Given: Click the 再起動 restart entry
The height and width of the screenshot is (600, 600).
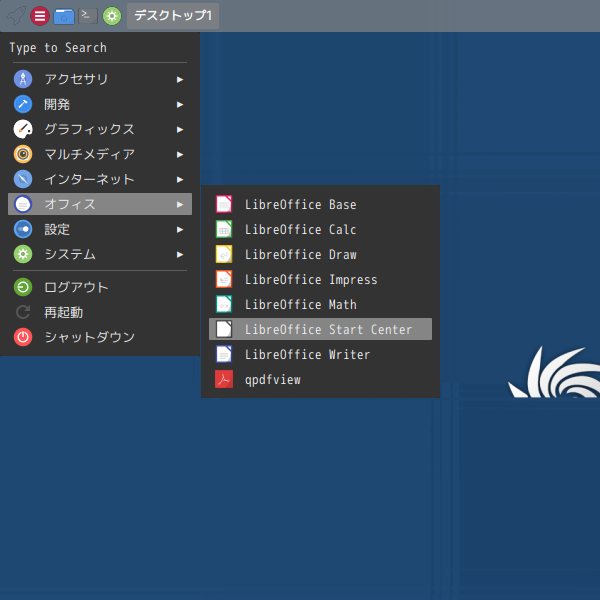Looking at the screenshot, I should [x=63, y=312].
